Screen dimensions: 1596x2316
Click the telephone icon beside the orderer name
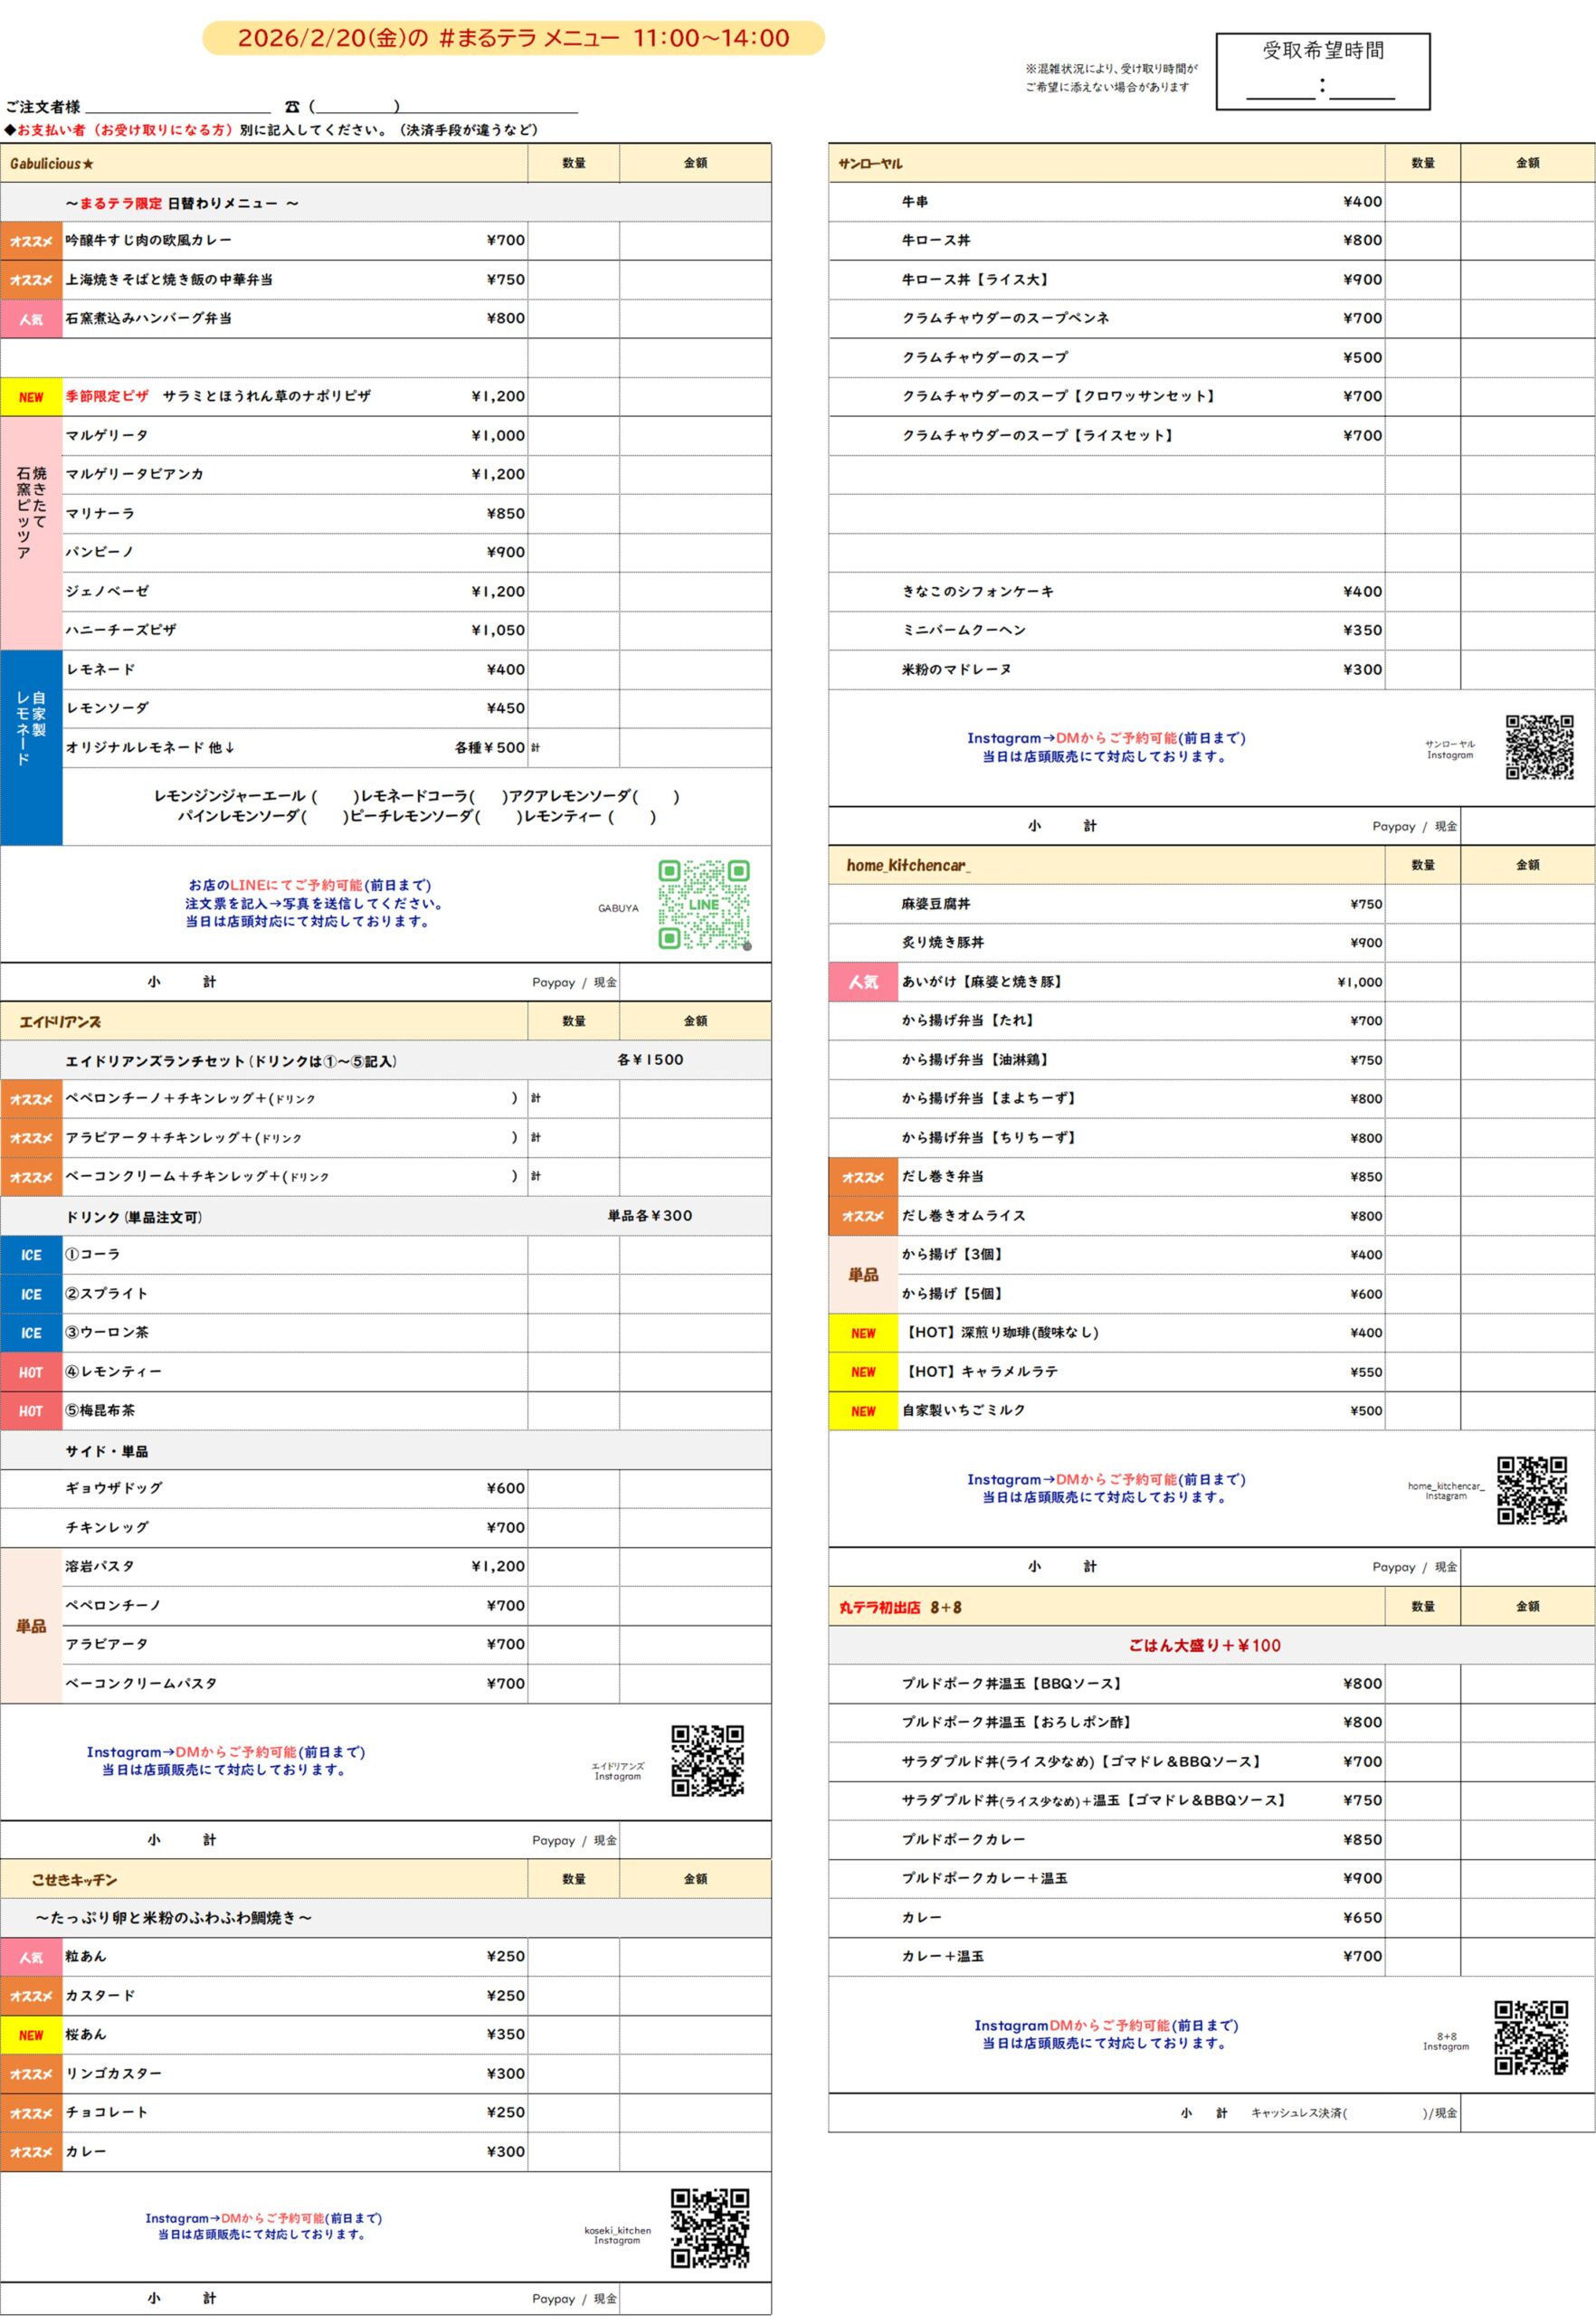(x=292, y=107)
